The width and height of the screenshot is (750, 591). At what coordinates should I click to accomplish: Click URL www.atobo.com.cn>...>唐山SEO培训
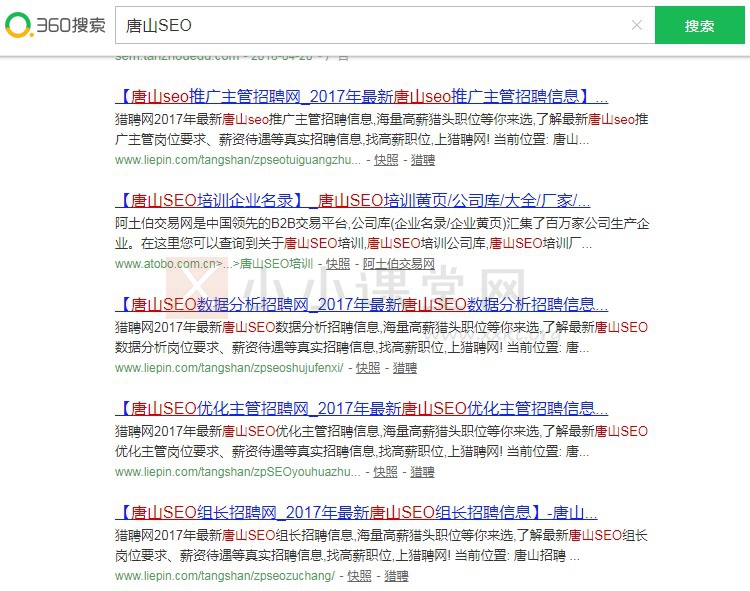pos(214,264)
